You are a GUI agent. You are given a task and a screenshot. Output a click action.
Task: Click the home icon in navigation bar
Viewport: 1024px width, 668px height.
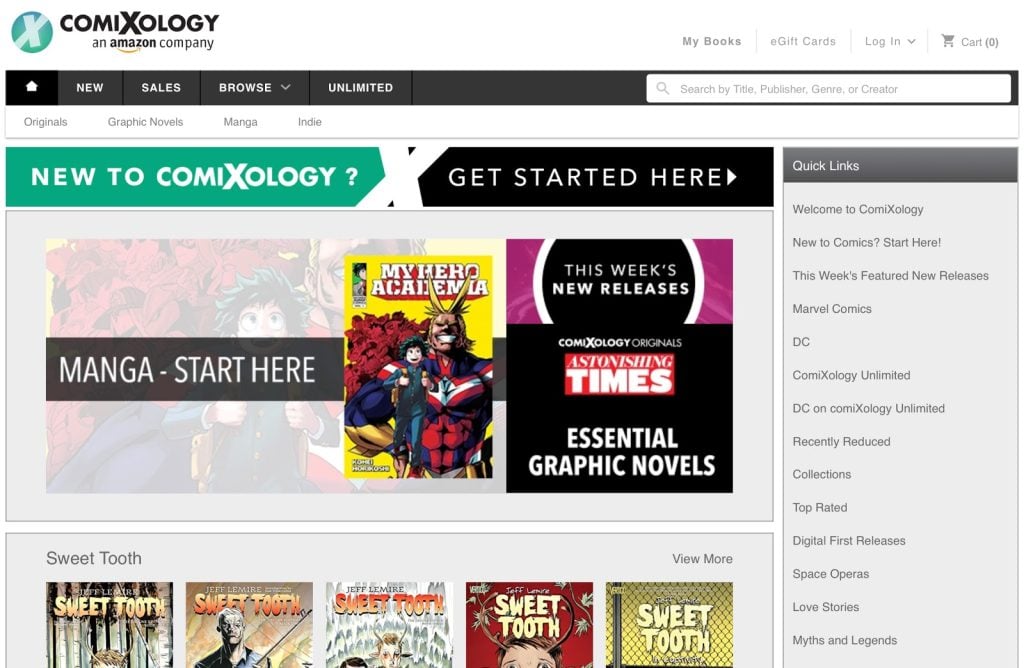point(31,87)
